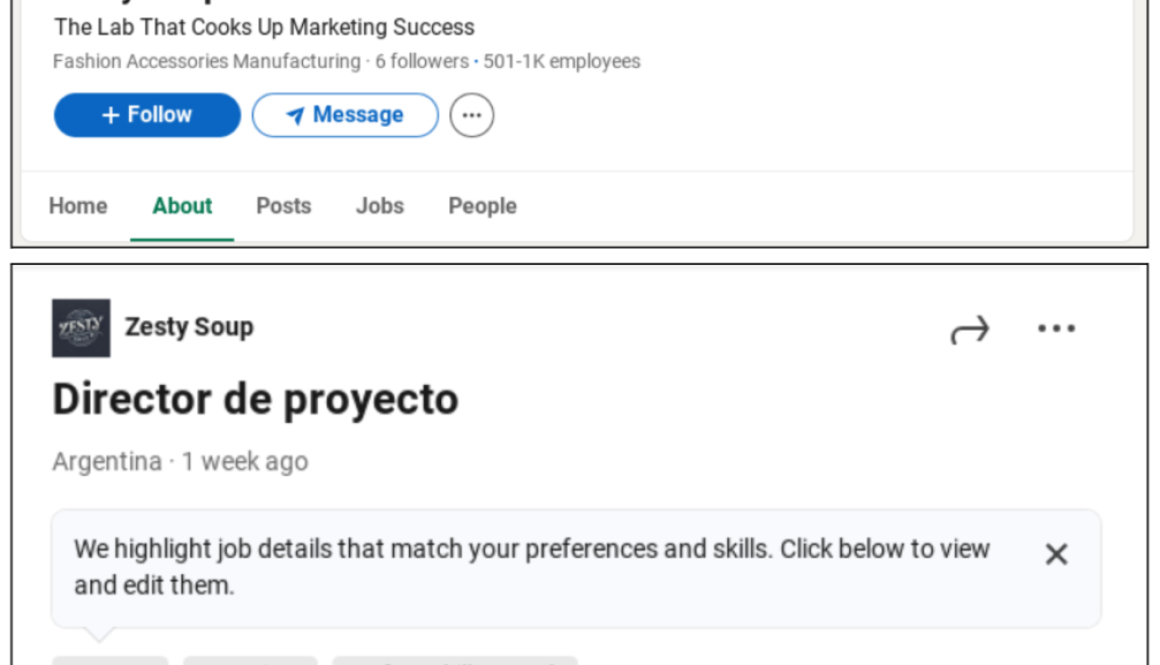
Task: Click the share arrow icon on job posting
Action: pos(969,330)
